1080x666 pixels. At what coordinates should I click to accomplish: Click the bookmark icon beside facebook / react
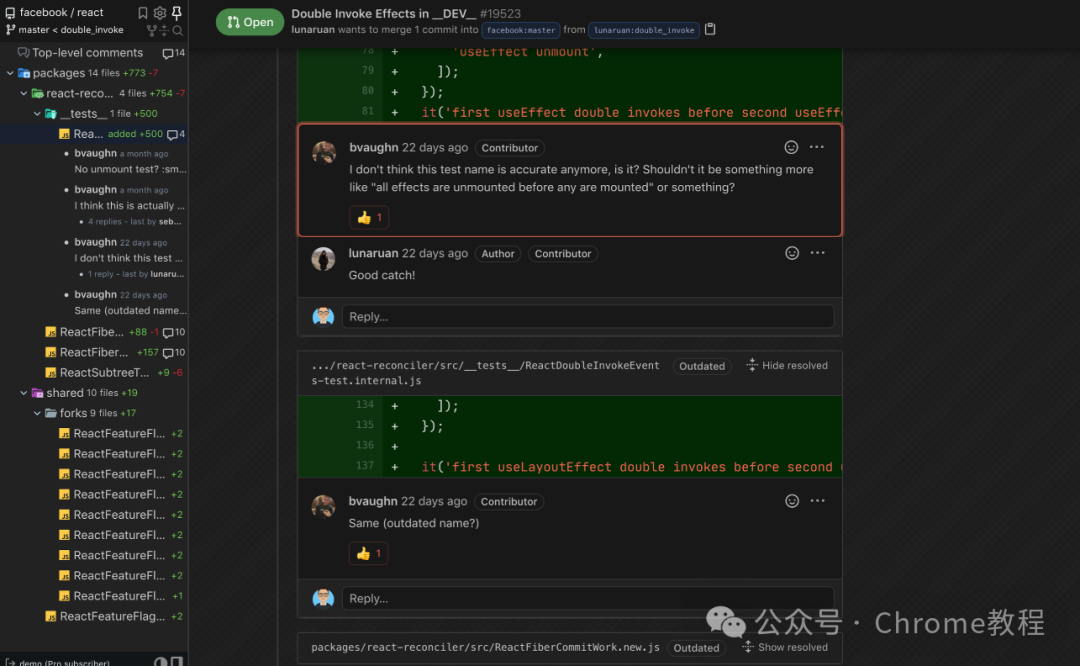(143, 12)
